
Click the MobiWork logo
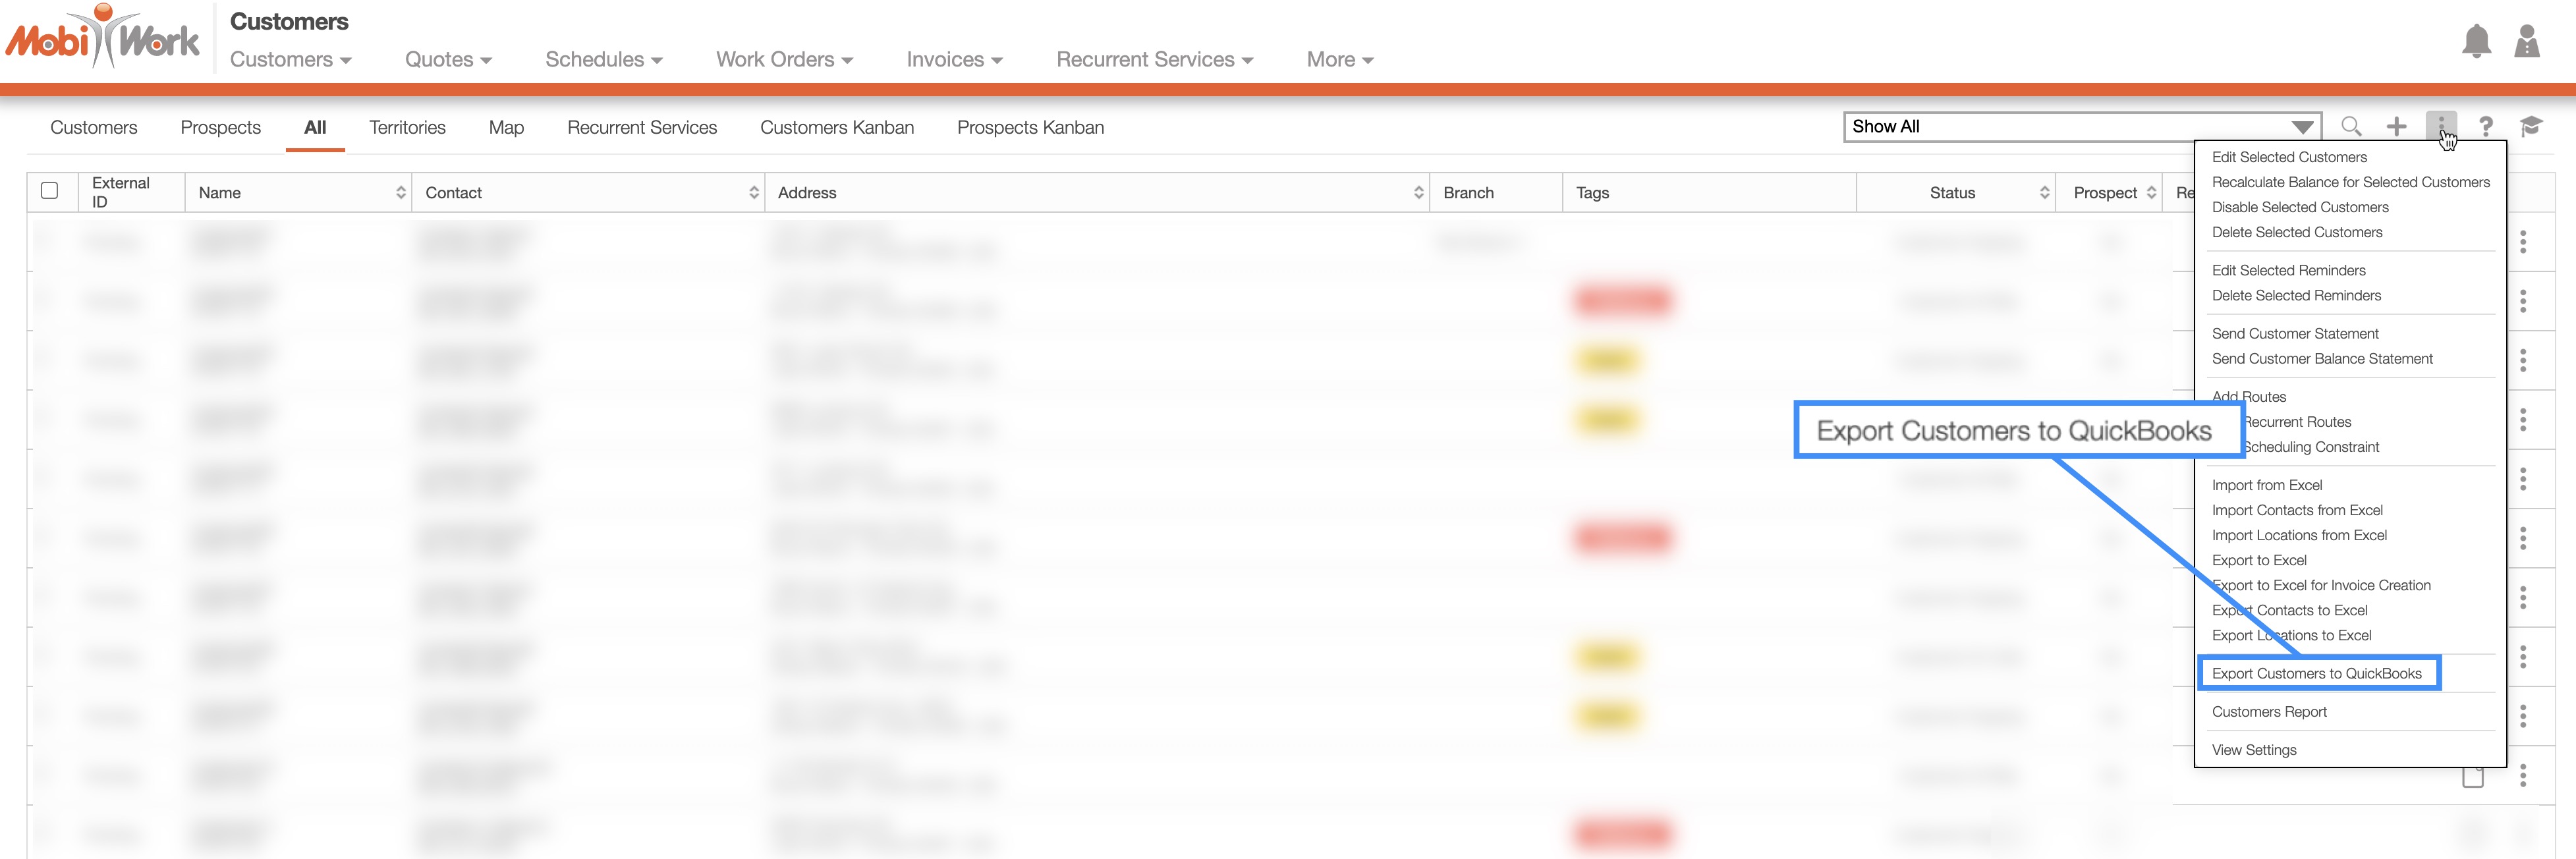[103, 38]
